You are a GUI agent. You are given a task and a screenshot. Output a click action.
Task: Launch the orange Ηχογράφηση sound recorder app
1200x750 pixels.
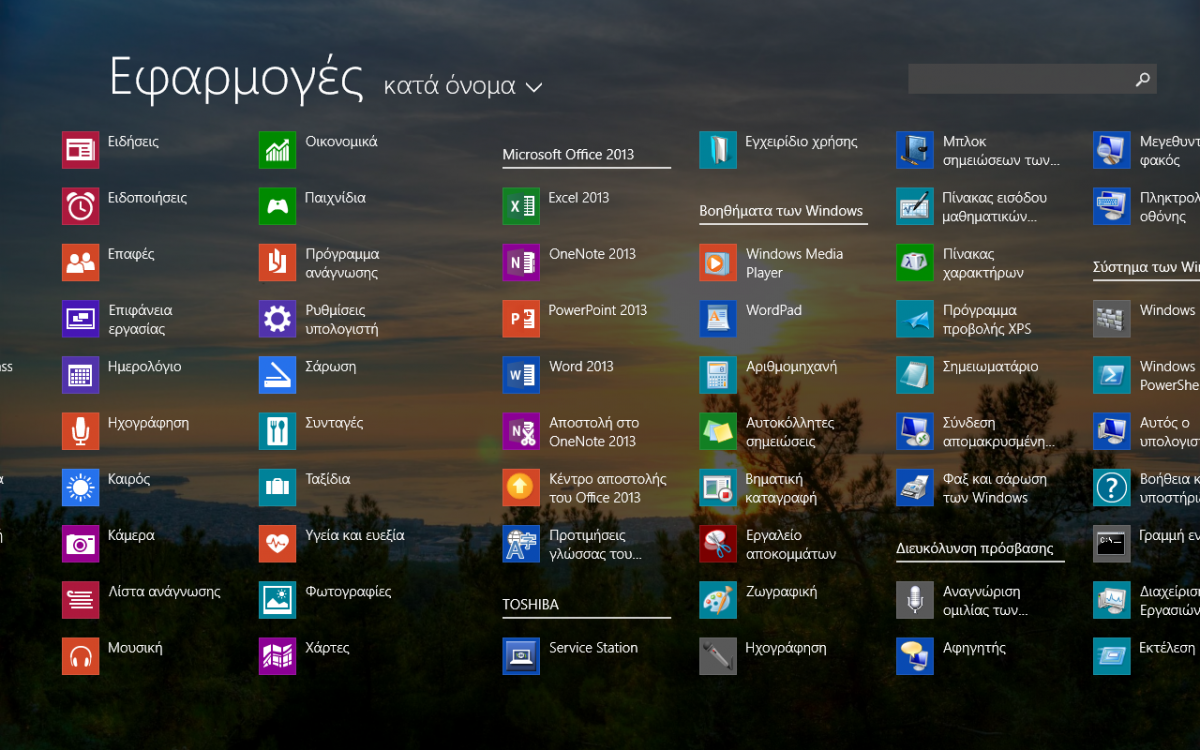point(80,431)
